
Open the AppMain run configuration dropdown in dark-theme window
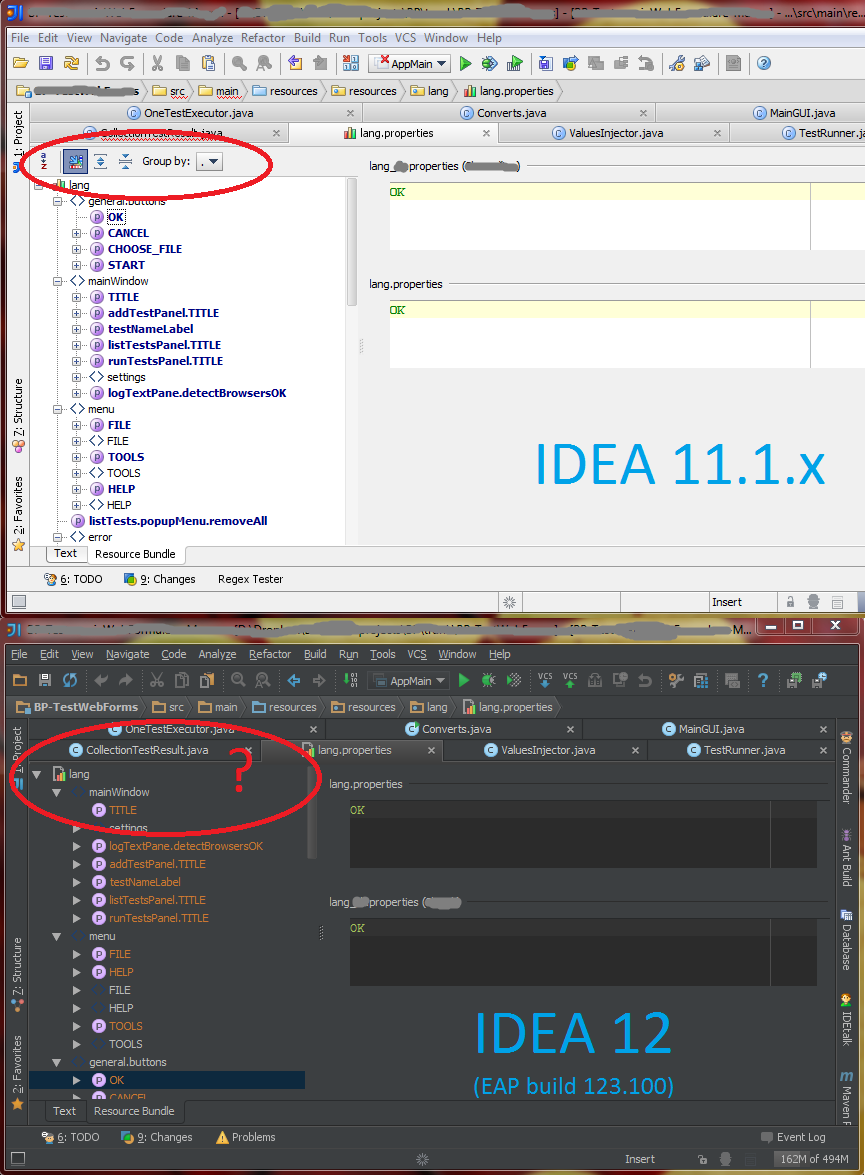pos(410,681)
